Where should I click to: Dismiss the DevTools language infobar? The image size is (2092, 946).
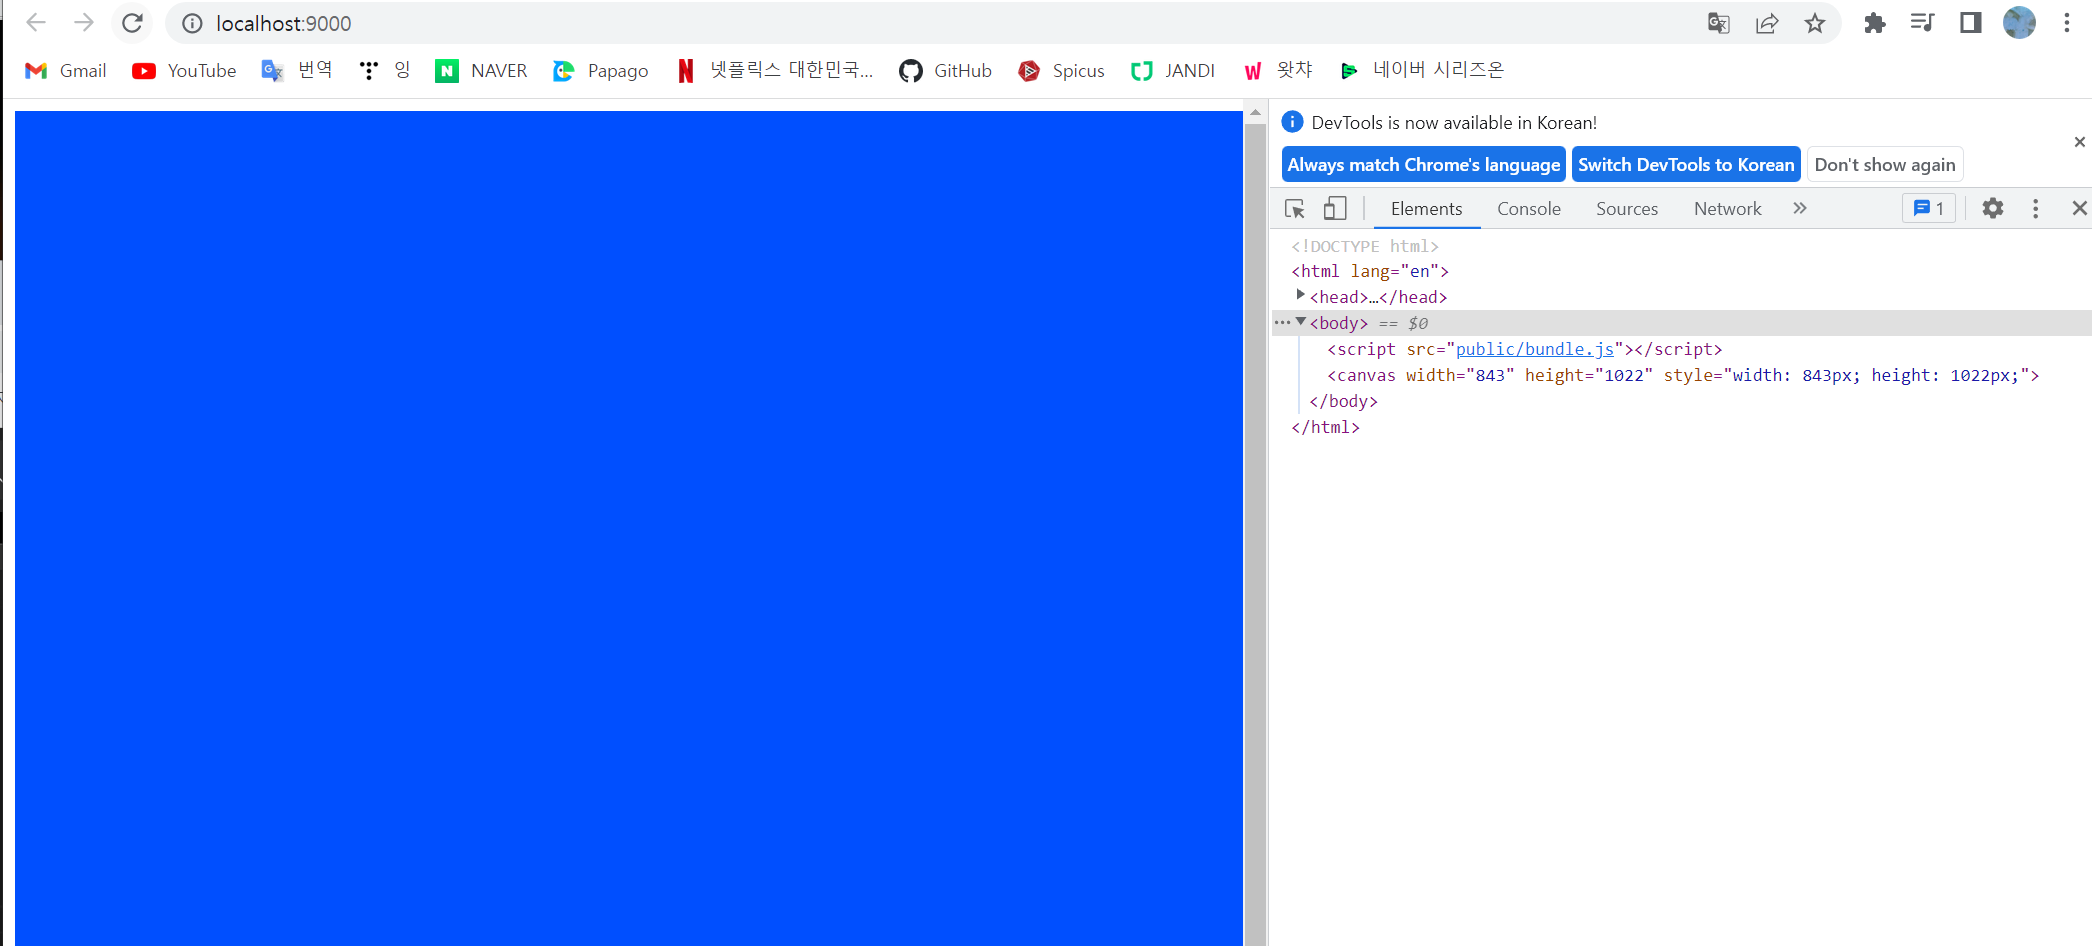[2080, 142]
